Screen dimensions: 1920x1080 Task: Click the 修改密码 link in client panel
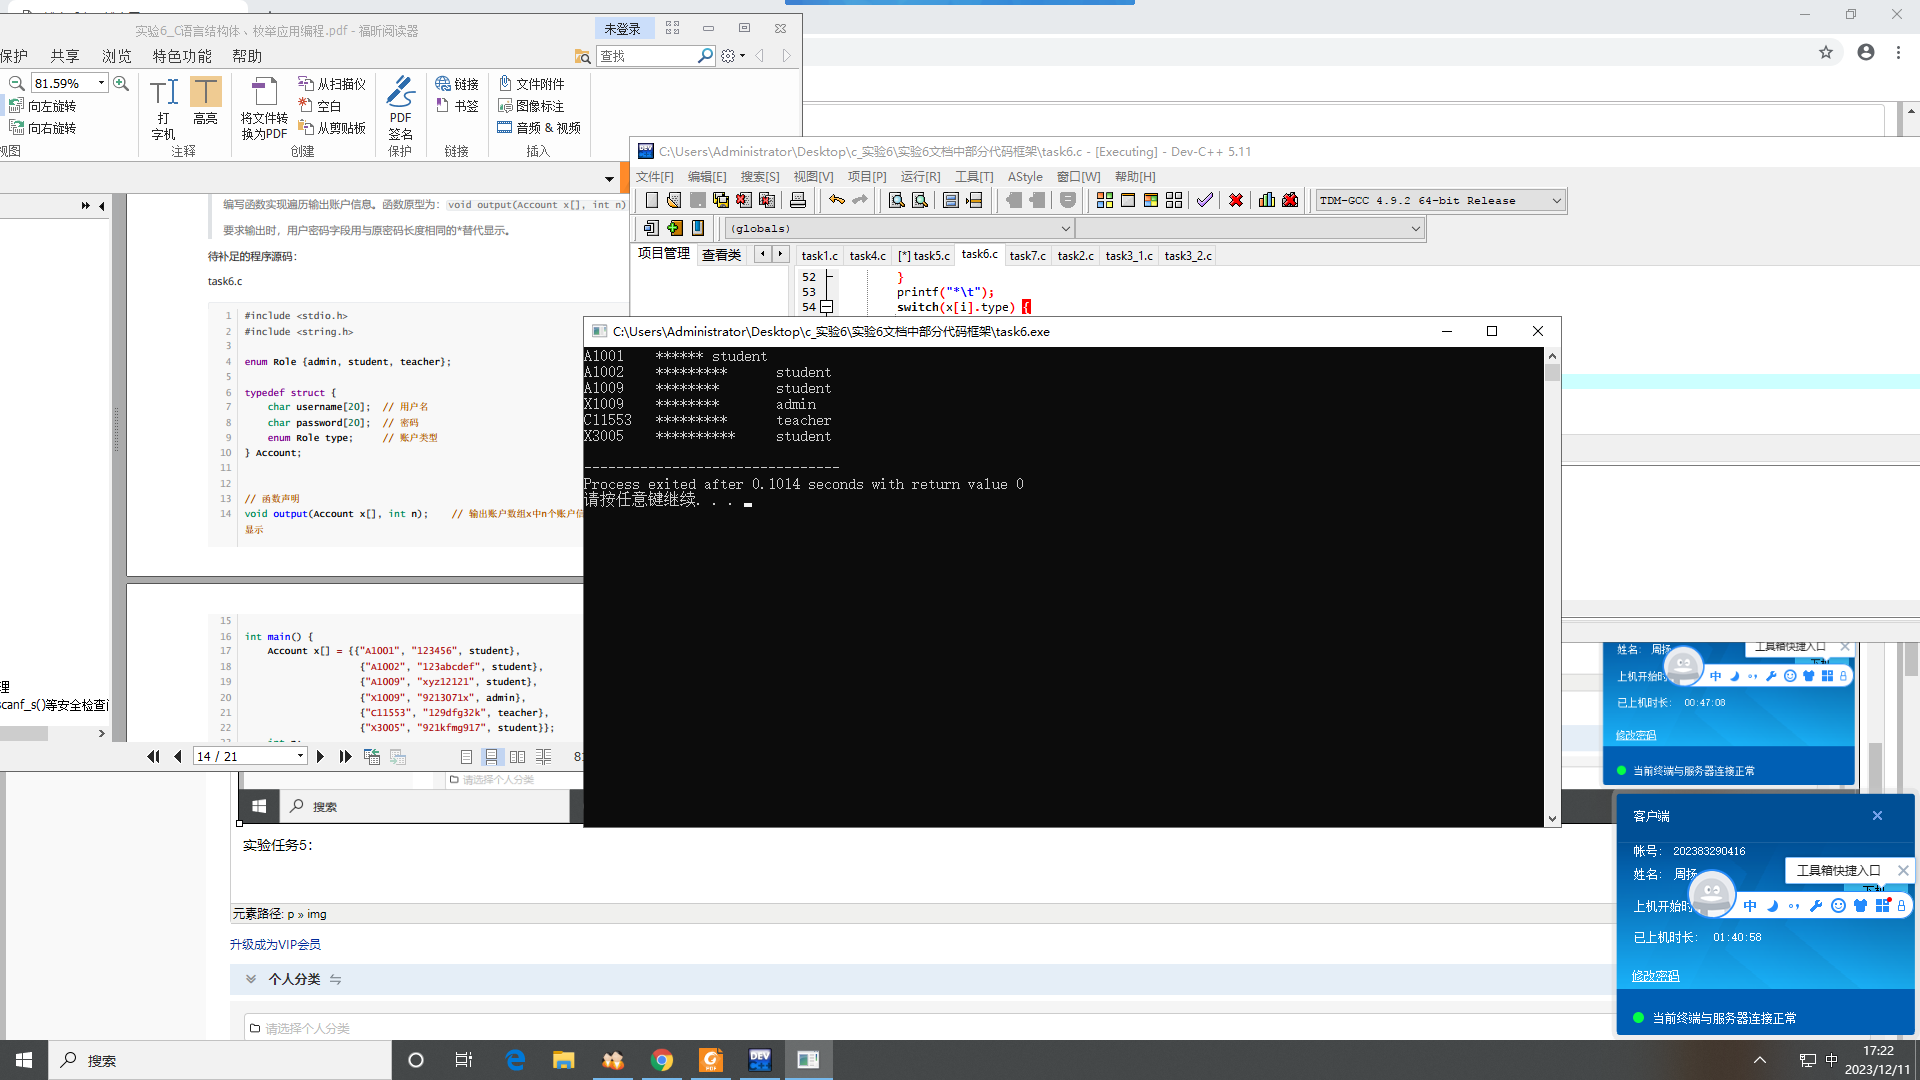pyautogui.click(x=1655, y=976)
